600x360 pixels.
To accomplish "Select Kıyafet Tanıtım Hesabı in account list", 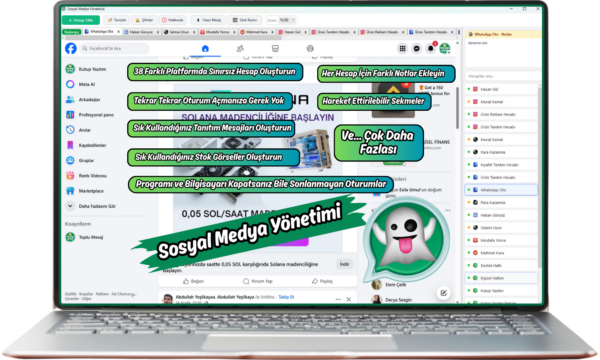I will pyautogui.click(x=501, y=165).
